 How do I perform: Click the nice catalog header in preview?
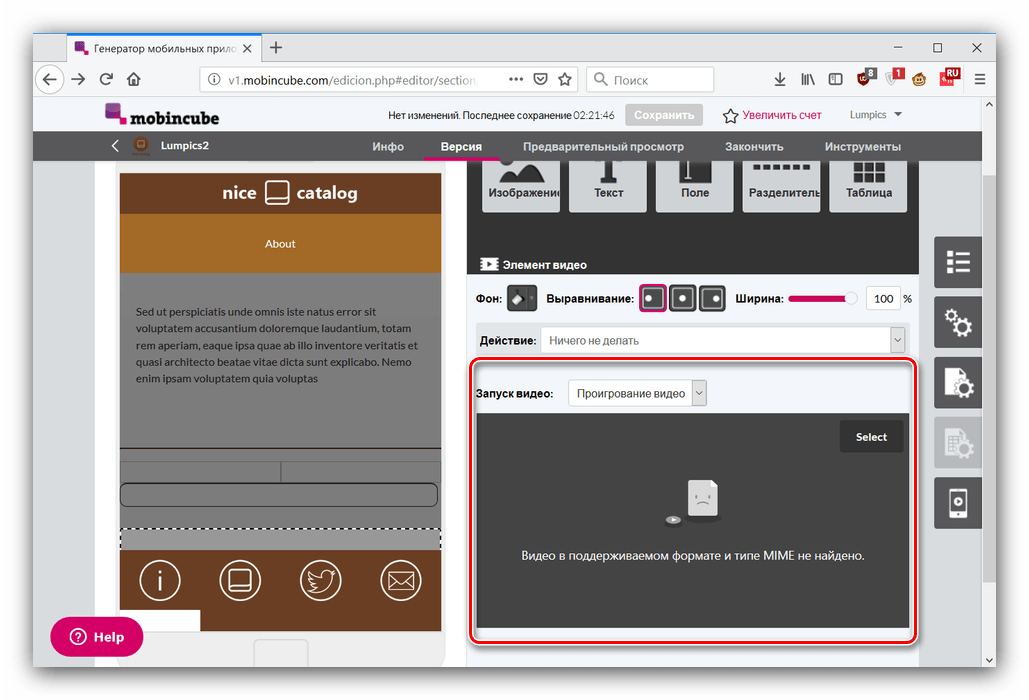click(x=280, y=193)
